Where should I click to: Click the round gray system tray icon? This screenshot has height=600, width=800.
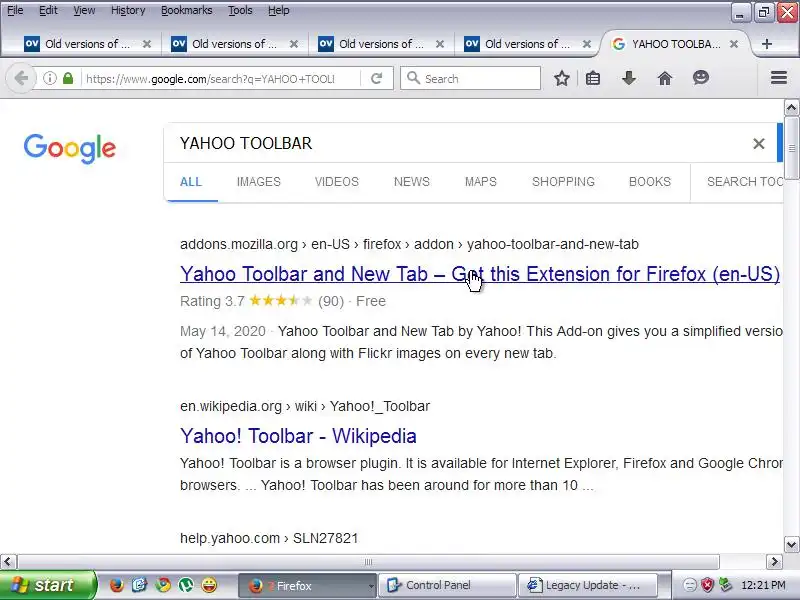[x=690, y=585]
